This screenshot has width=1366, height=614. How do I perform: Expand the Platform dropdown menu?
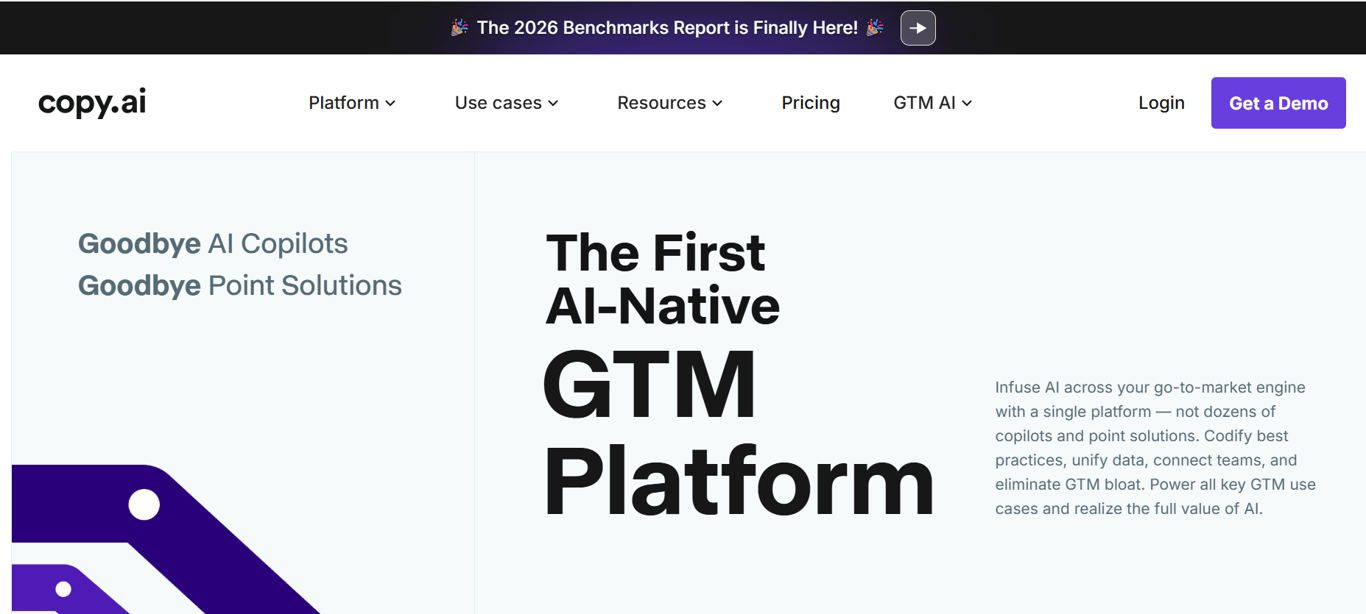pos(352,103)
